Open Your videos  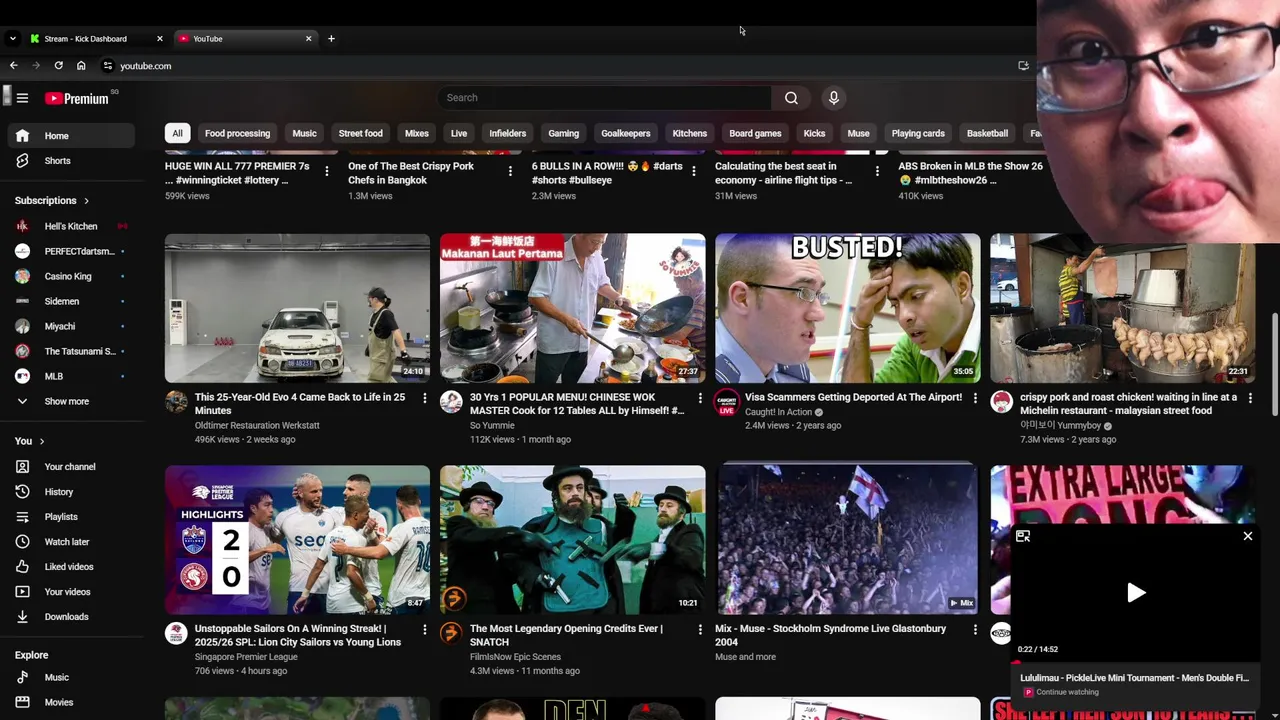(70, 592)
